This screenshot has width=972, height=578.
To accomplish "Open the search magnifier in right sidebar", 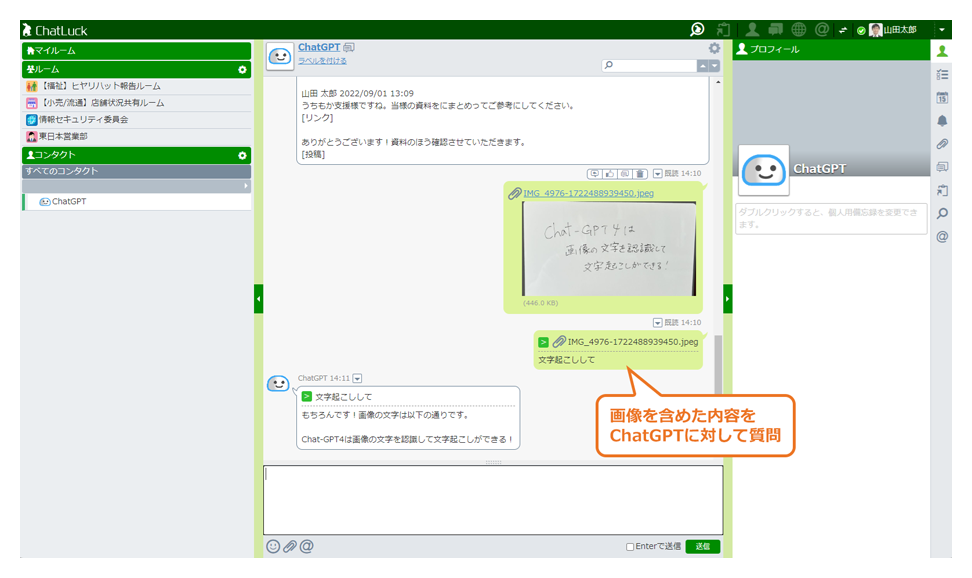I will coord(942,213).
